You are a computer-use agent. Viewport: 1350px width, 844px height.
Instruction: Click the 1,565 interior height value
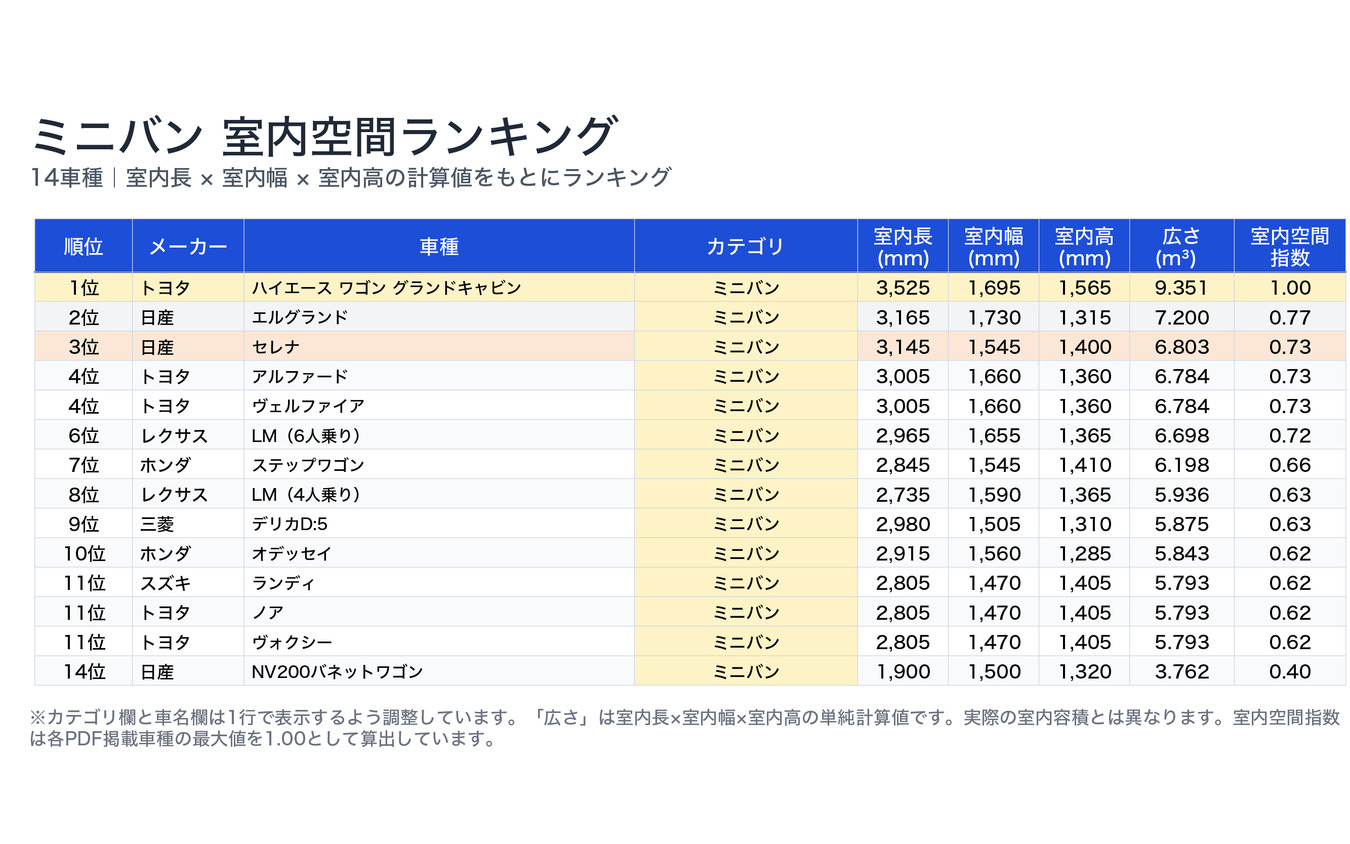pos(1084,288)
